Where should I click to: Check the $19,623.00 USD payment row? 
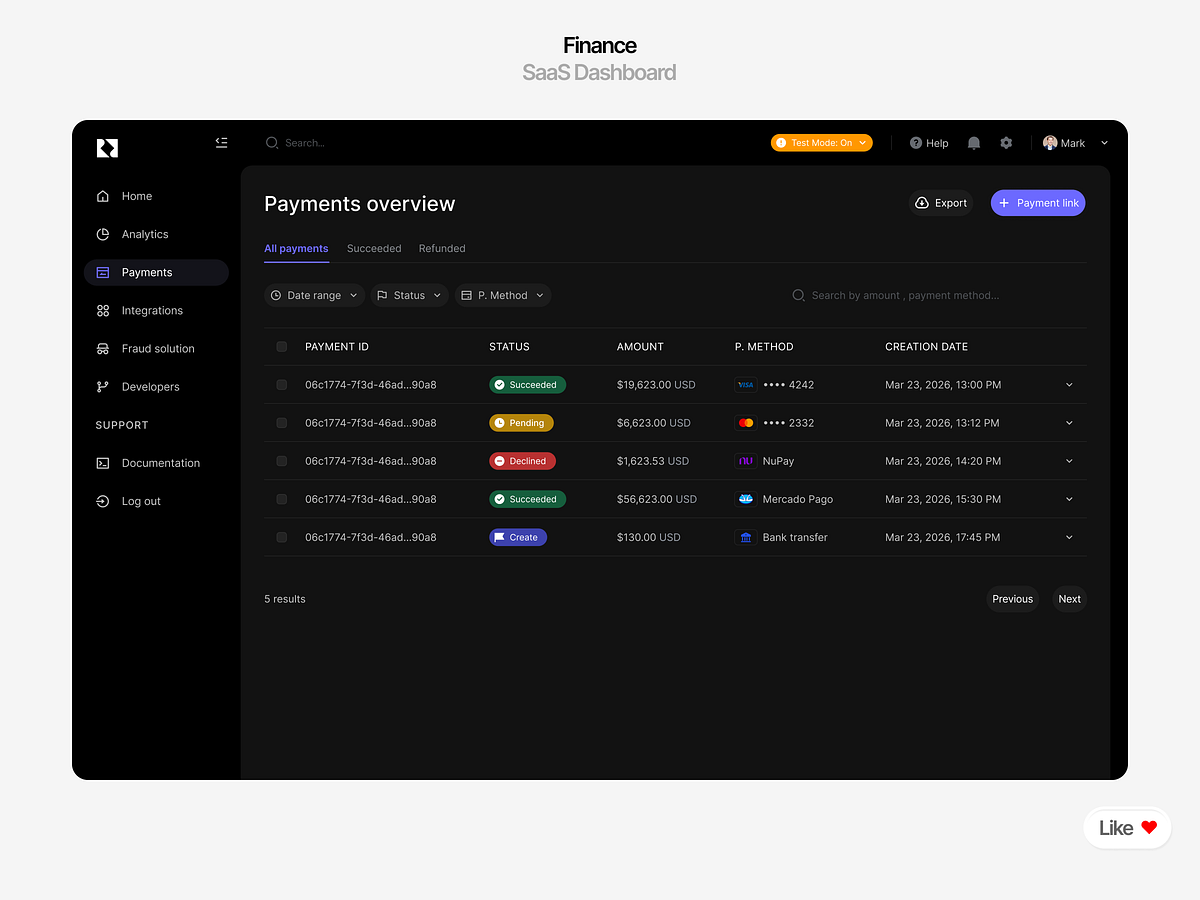point(282,385)
